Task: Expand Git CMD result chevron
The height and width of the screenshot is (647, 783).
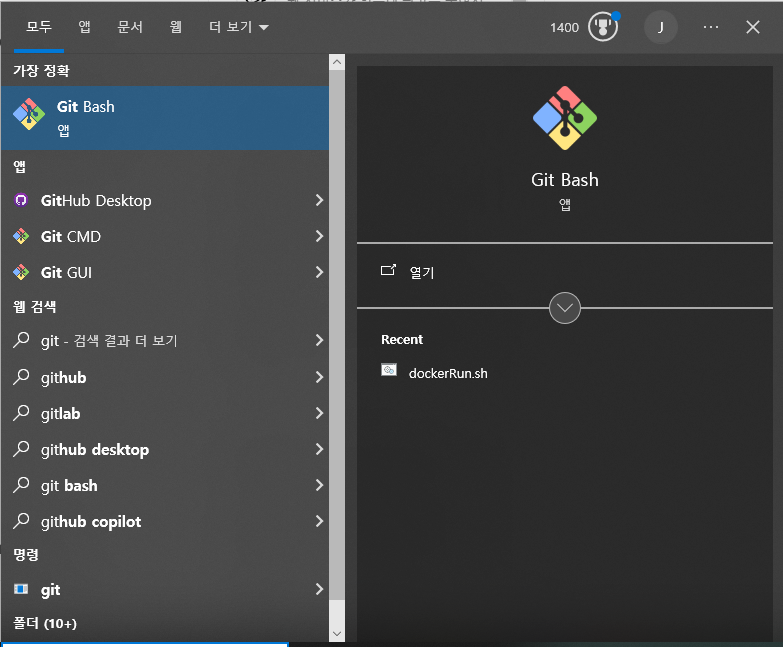Action: point(320,236)
